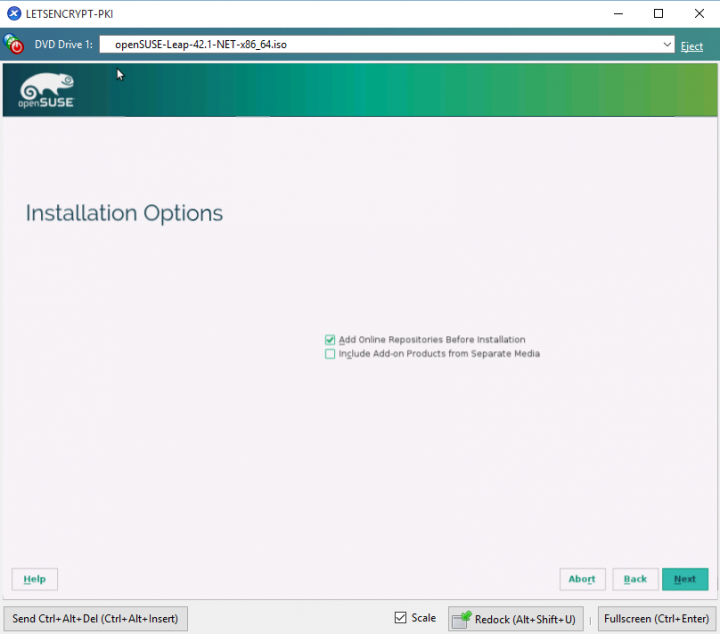Send Ctrl+Alt+Del to the VM
Screen dimensions: 720x634
(95, 619)
